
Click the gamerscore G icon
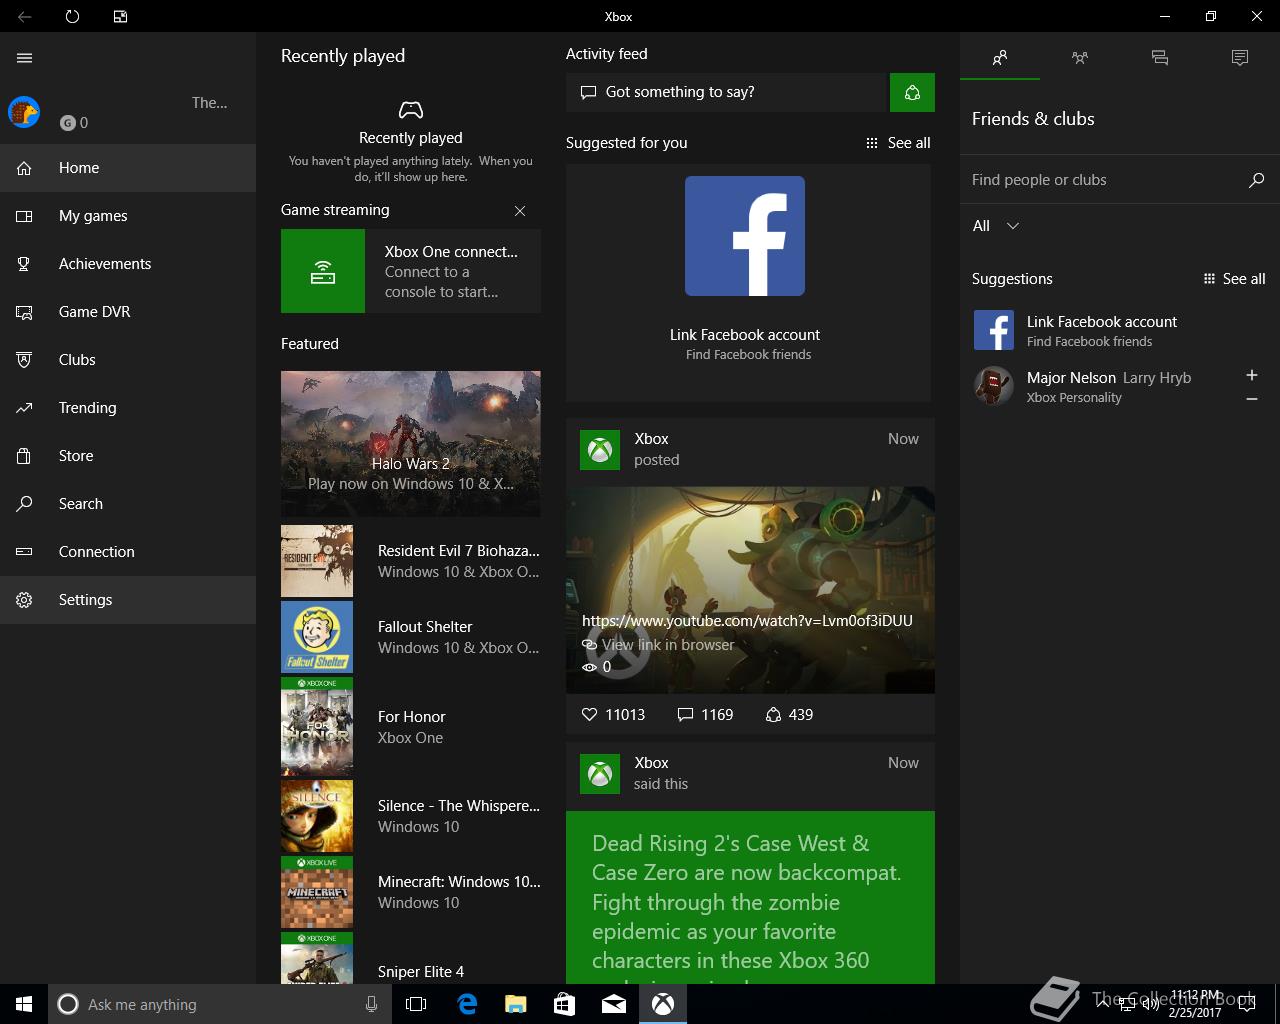tap(67, 123)
